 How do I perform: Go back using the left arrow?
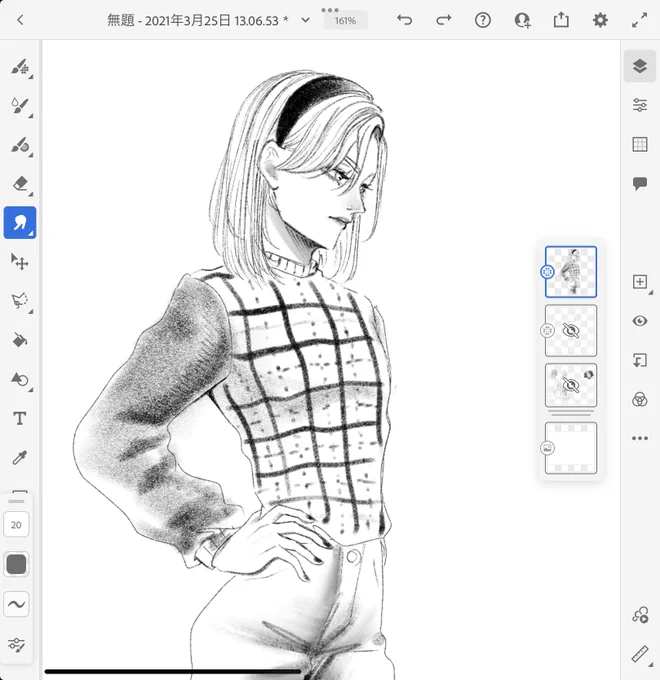(20, 20)
